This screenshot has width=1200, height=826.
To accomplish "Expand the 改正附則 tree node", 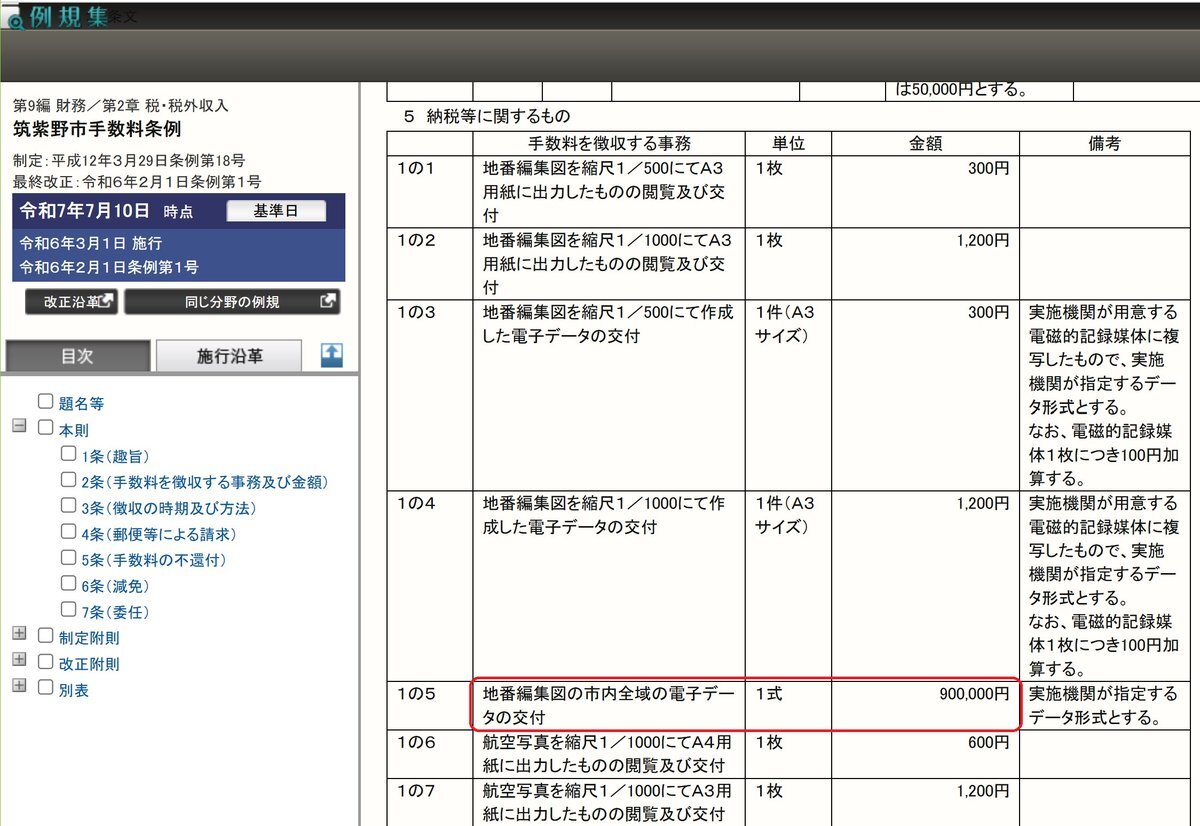I will [x=18, y=659].
